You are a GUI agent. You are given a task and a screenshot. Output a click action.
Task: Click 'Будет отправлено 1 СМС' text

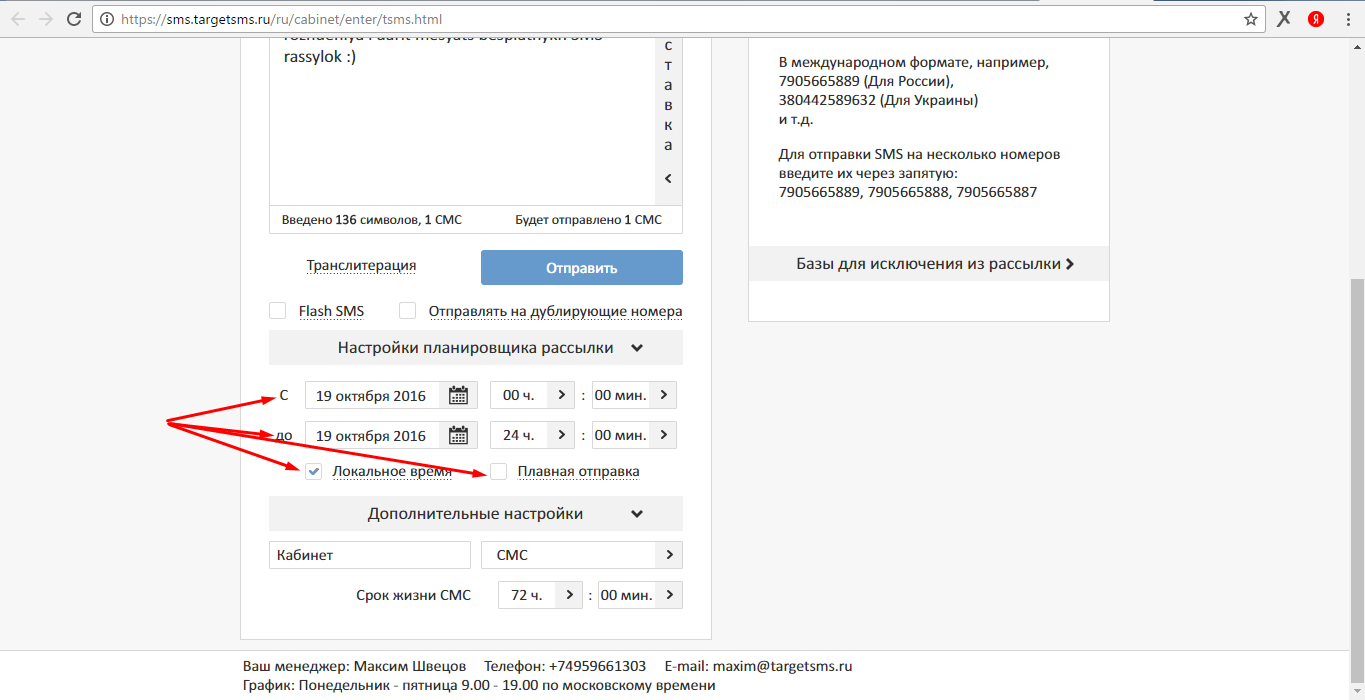[x=588, y=220]
